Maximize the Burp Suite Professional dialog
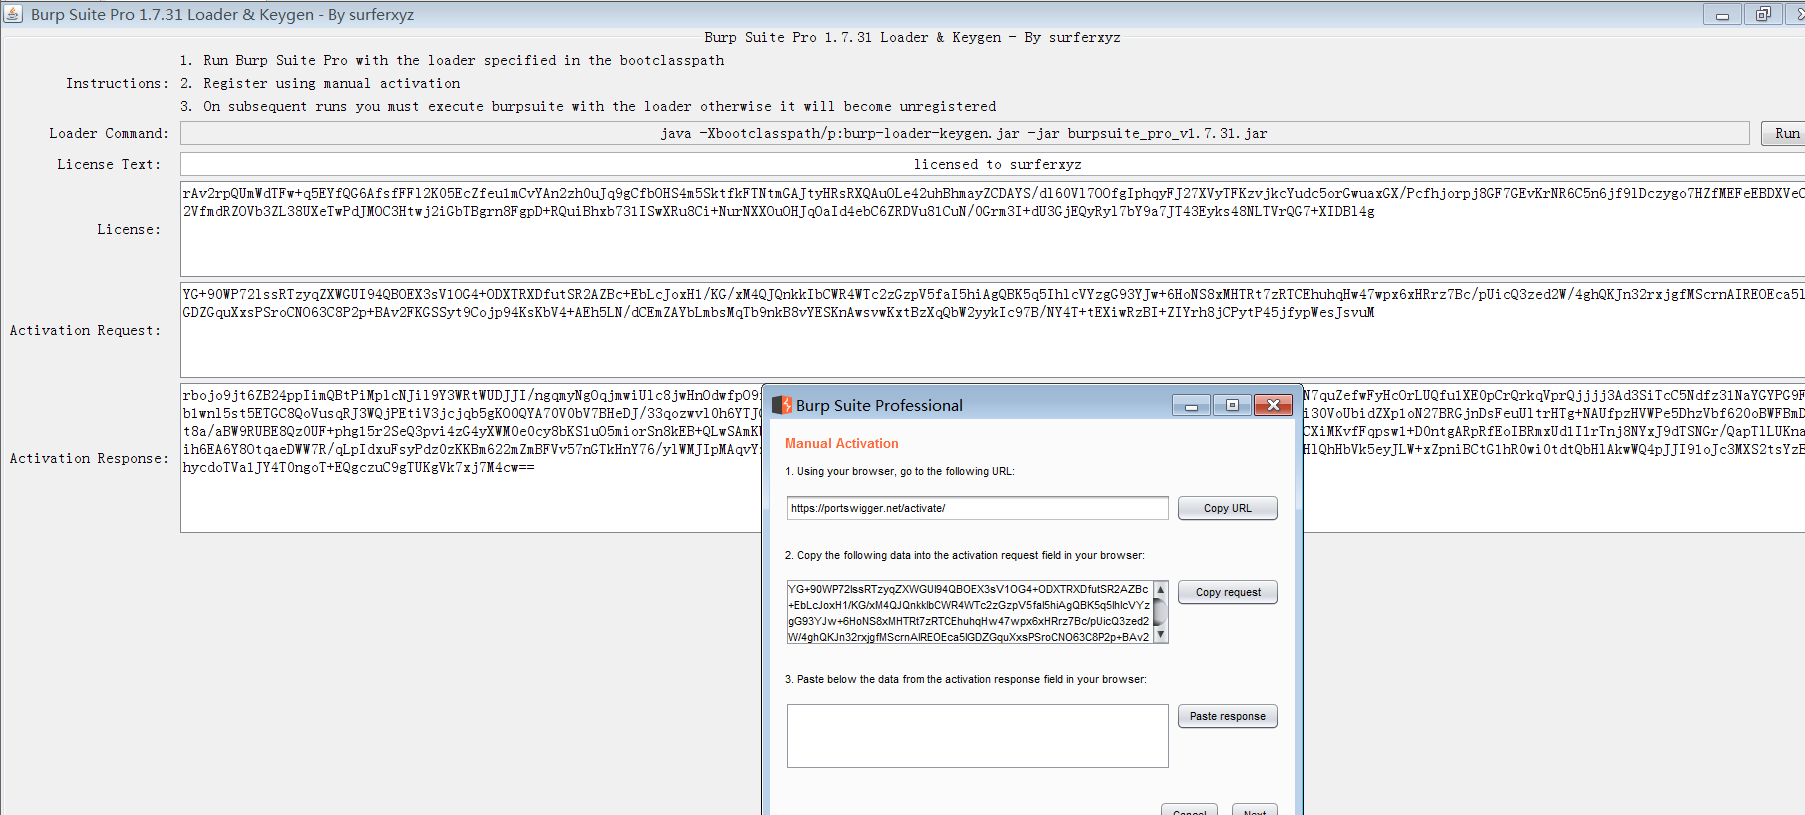 pyautogui.click(x=1232, y=405)
